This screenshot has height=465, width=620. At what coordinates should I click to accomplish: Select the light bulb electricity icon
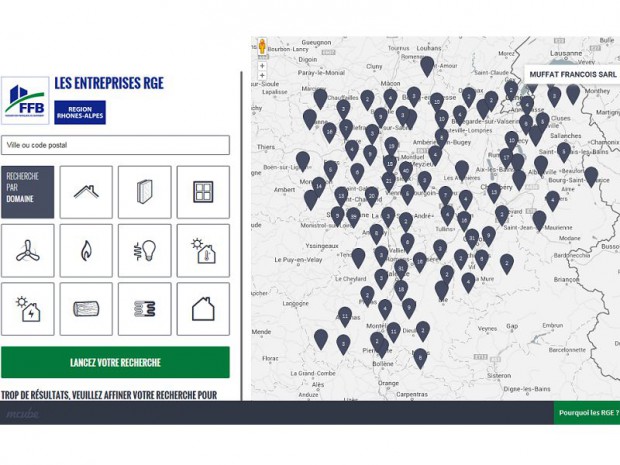pyautogui.click(x=145, y=250)
